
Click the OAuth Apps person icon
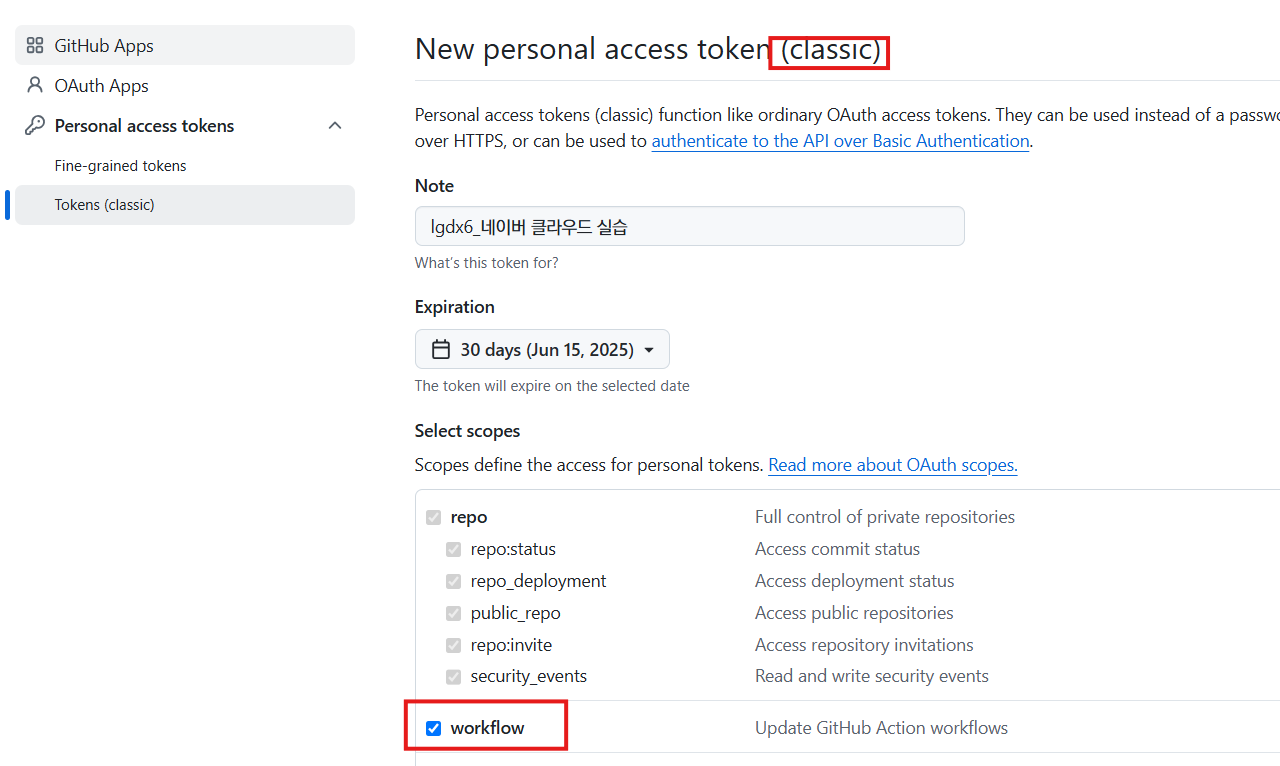pyautogui.click(x=35, y=85)
